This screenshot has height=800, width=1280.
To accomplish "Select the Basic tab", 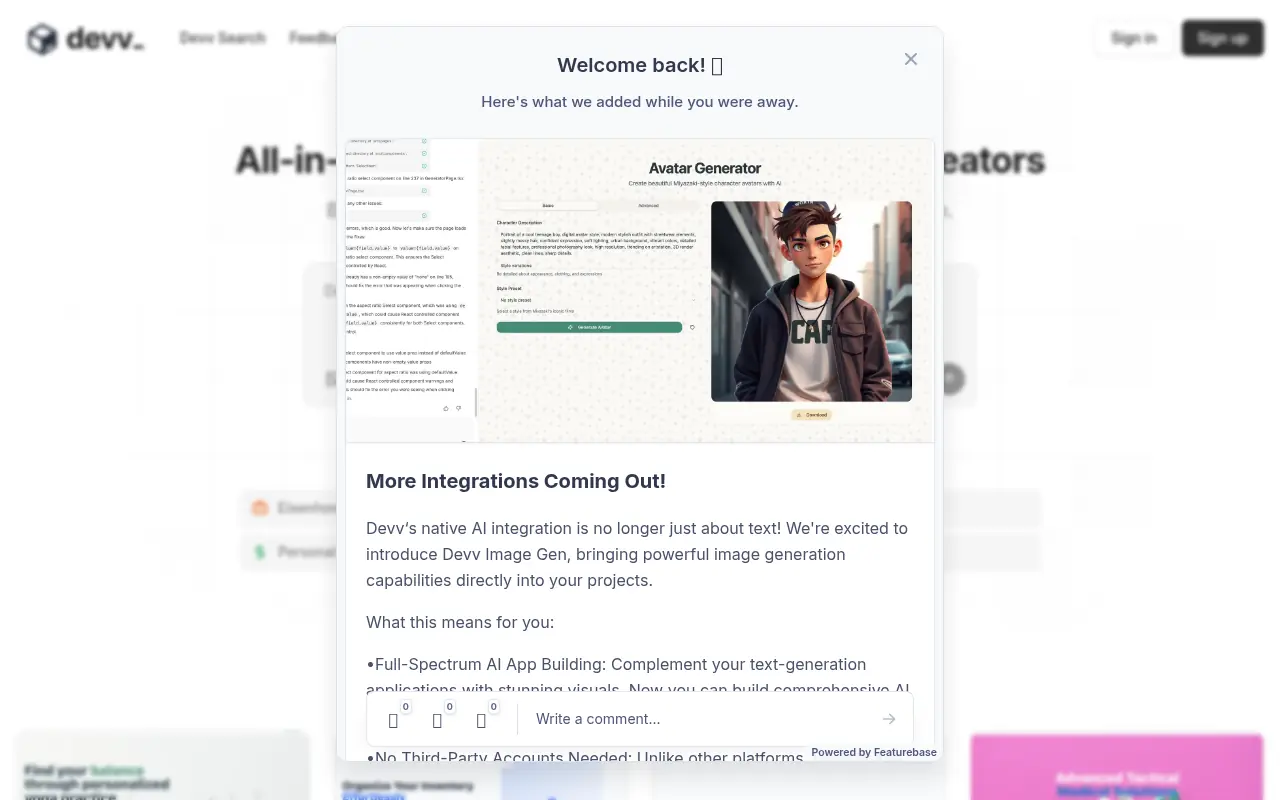I will pos(548,205).
